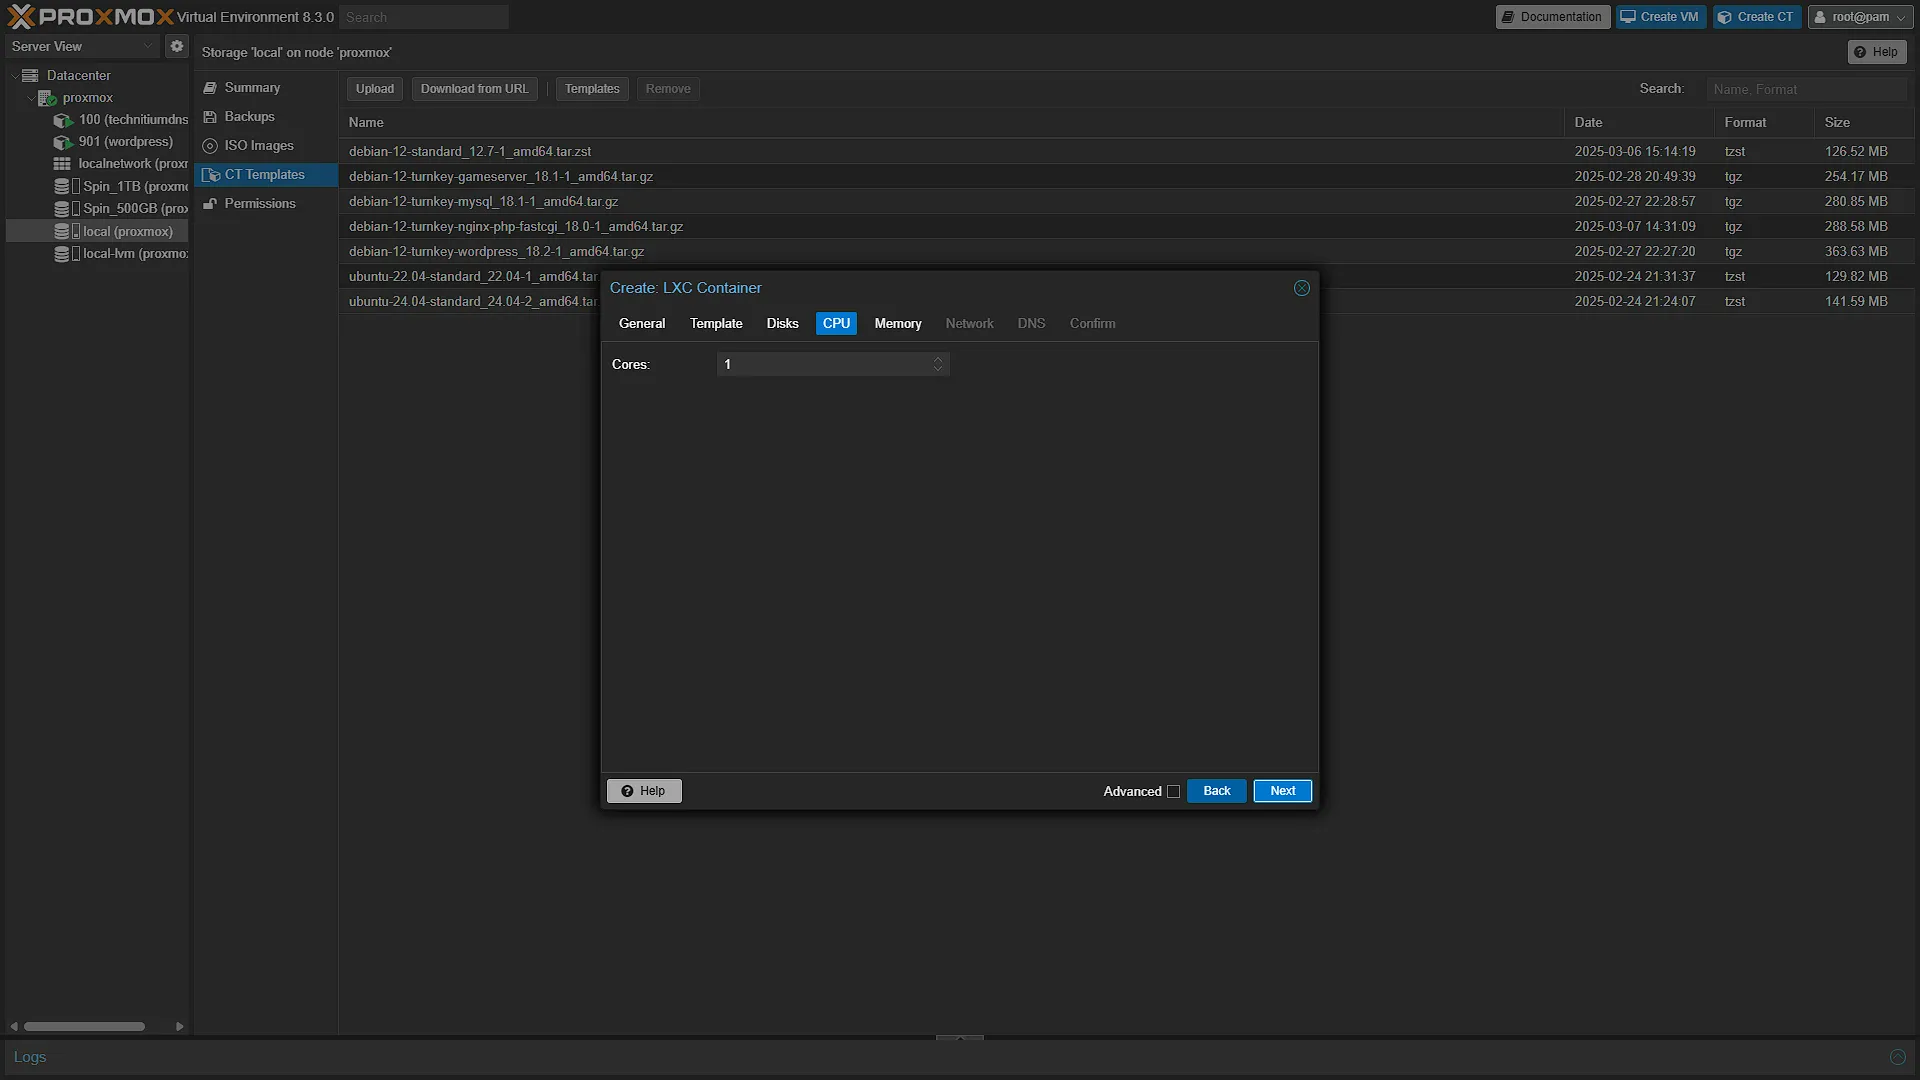Select container icon for 901 wordpress
Screen dimensions: 1920x1080
(63, 142)
